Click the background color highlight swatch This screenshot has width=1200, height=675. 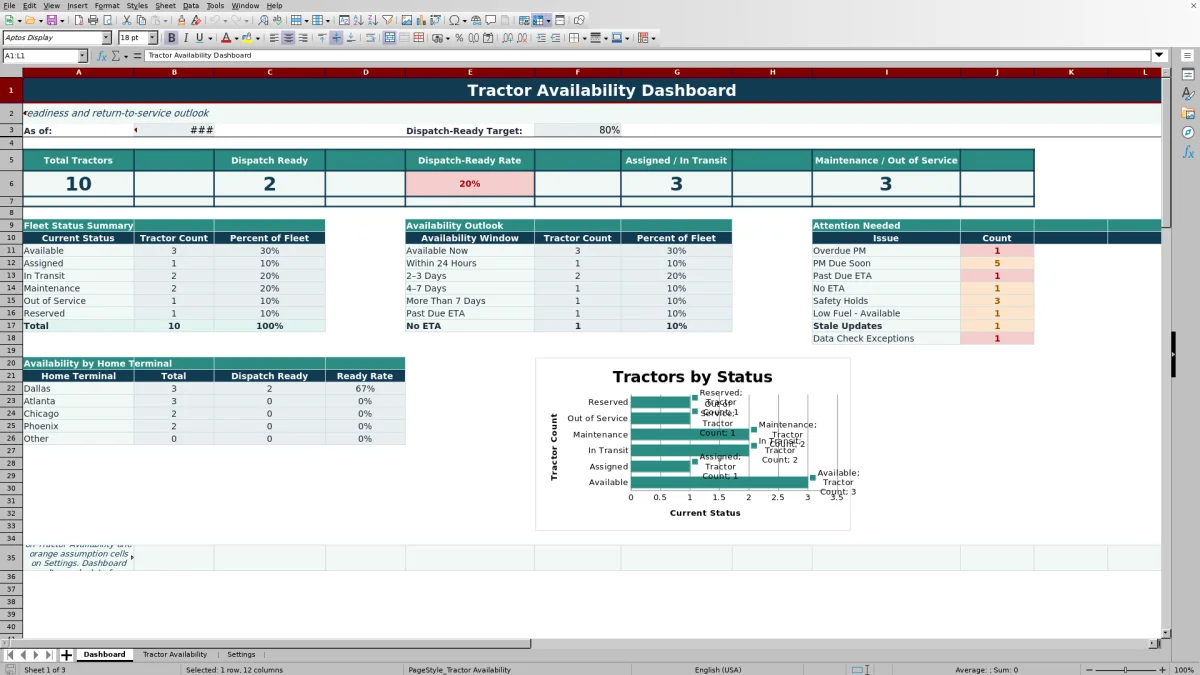(246, 38)
